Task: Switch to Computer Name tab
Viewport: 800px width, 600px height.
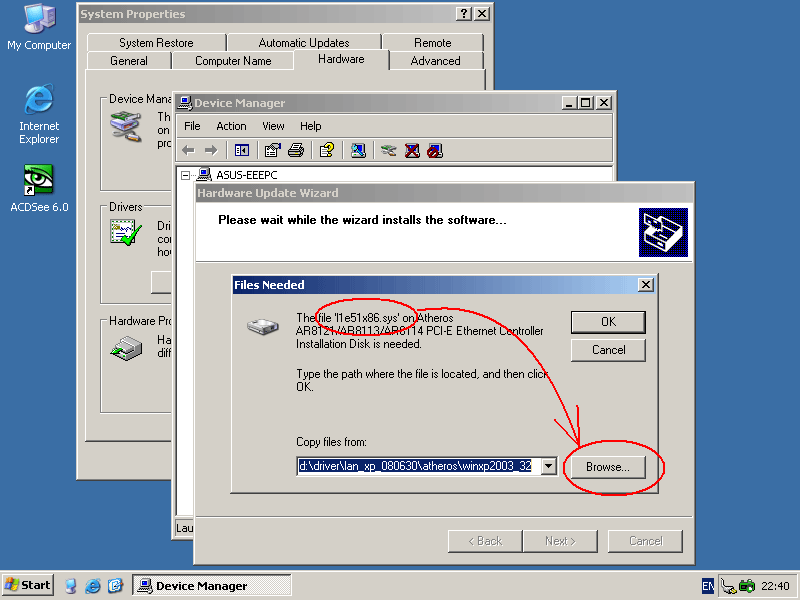Action: [233, 61]
